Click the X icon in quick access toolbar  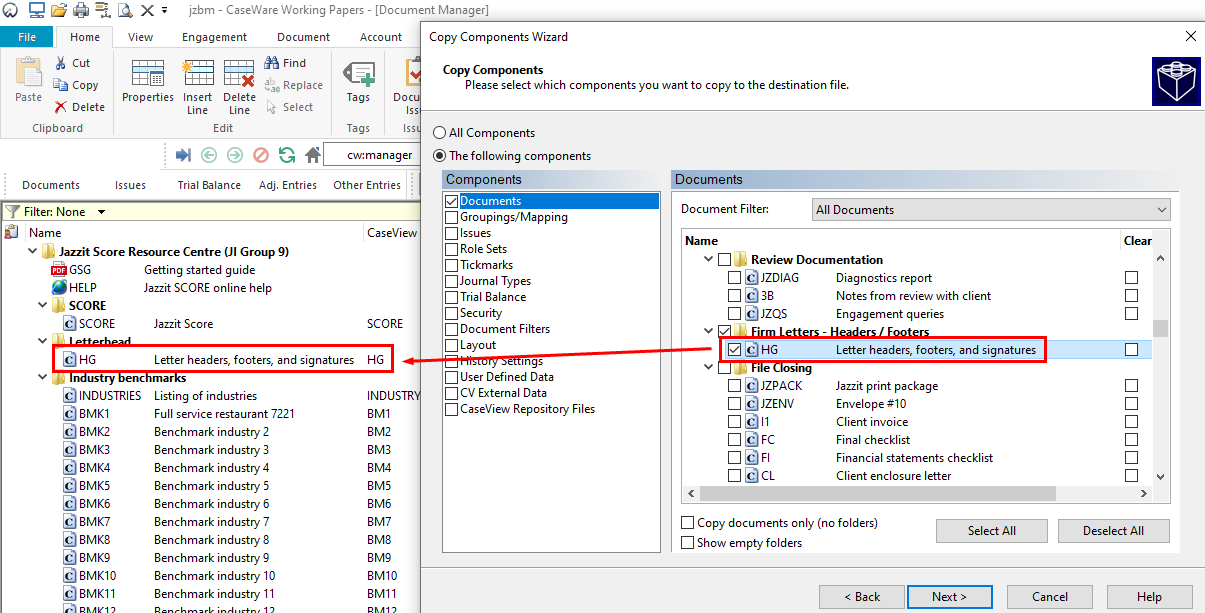147,10
